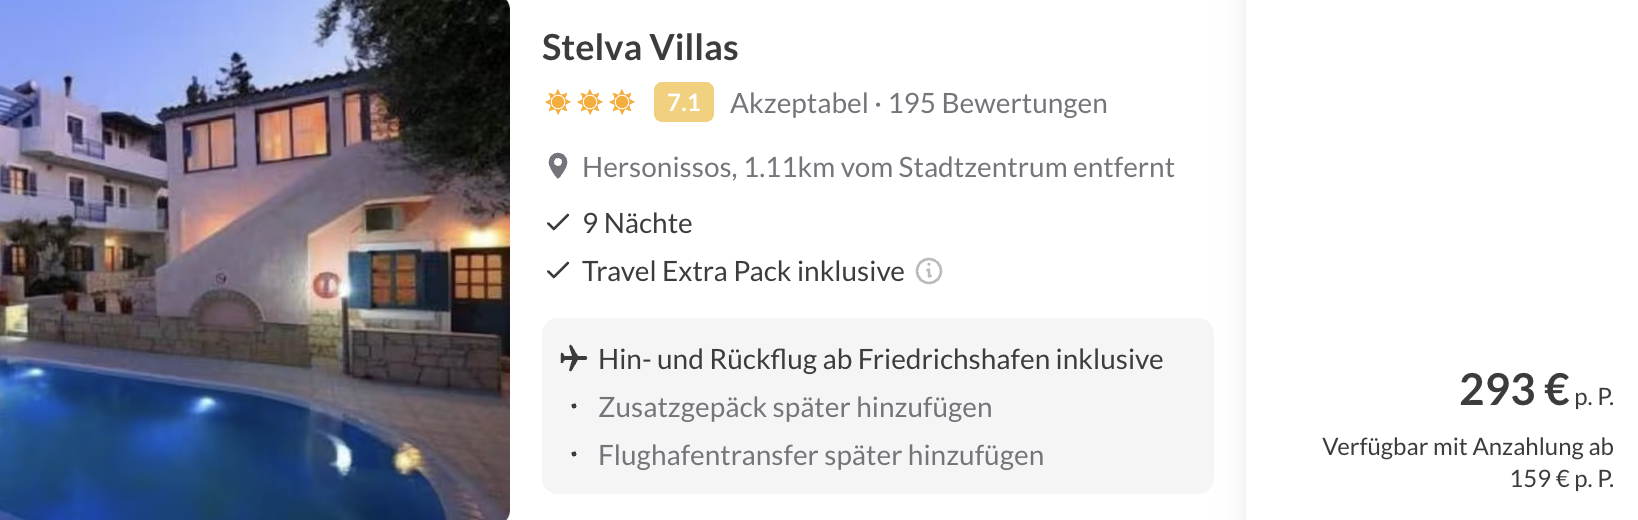Click Hin- und Rückflug ab Friedrichshafen text

(x=880, y=359)
